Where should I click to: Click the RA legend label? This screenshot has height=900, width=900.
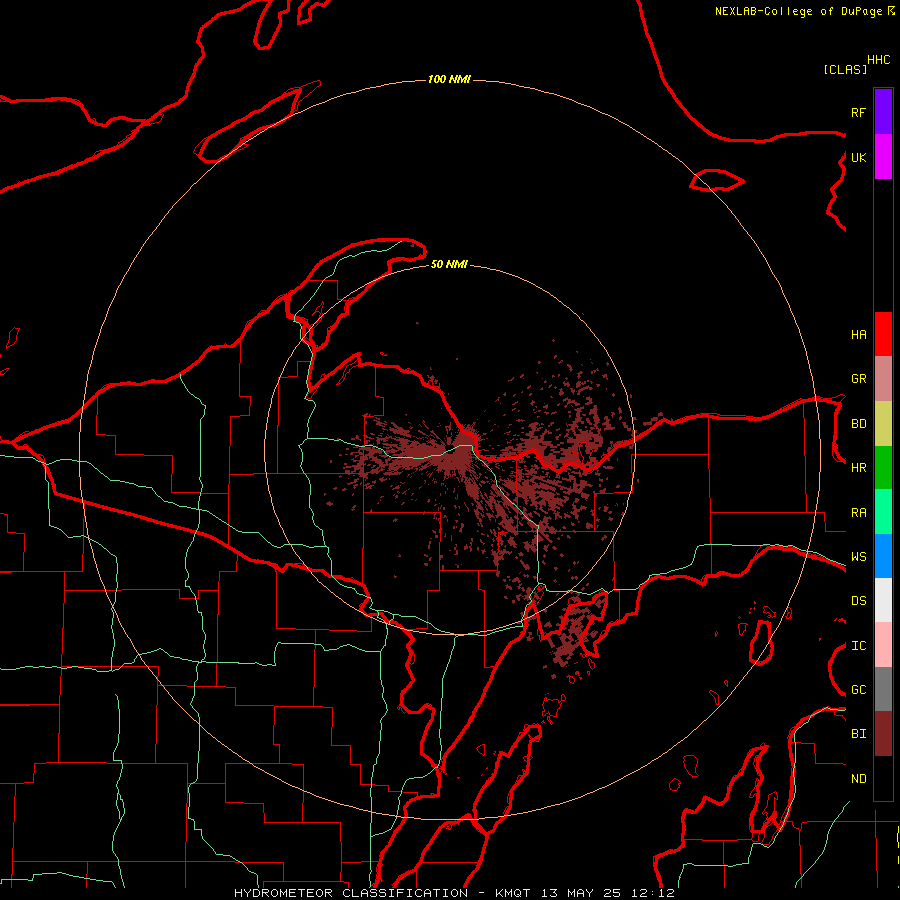(858, 513)
